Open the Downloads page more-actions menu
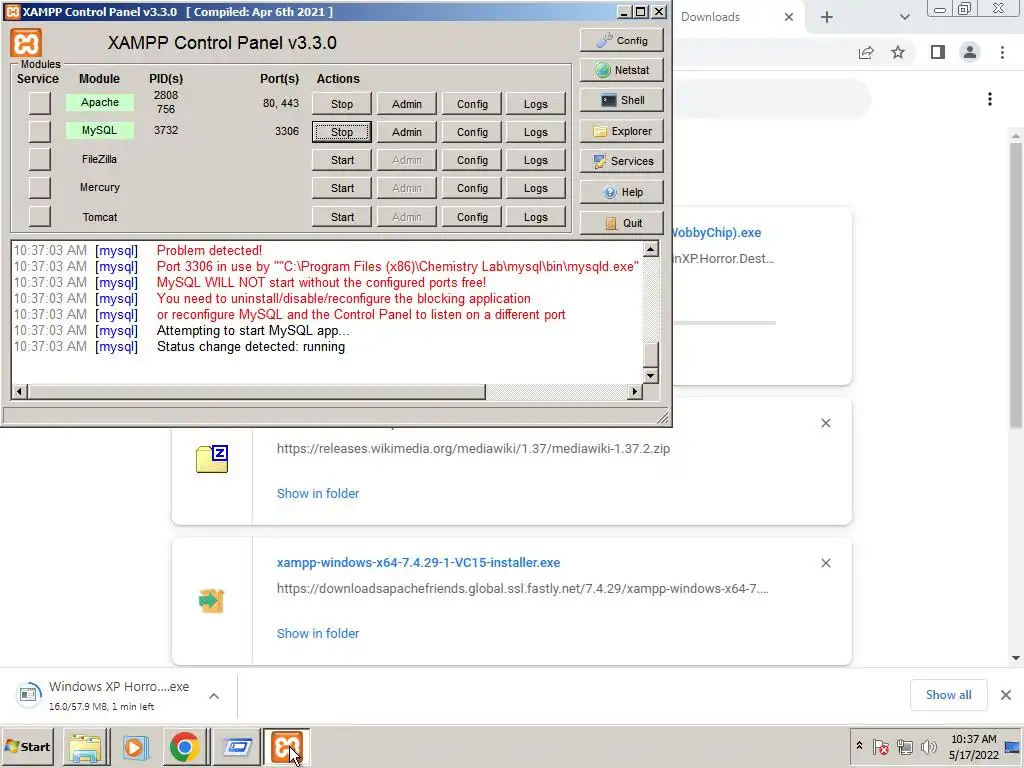Screen dimensions: 1024x768 (x=990, y=99)
